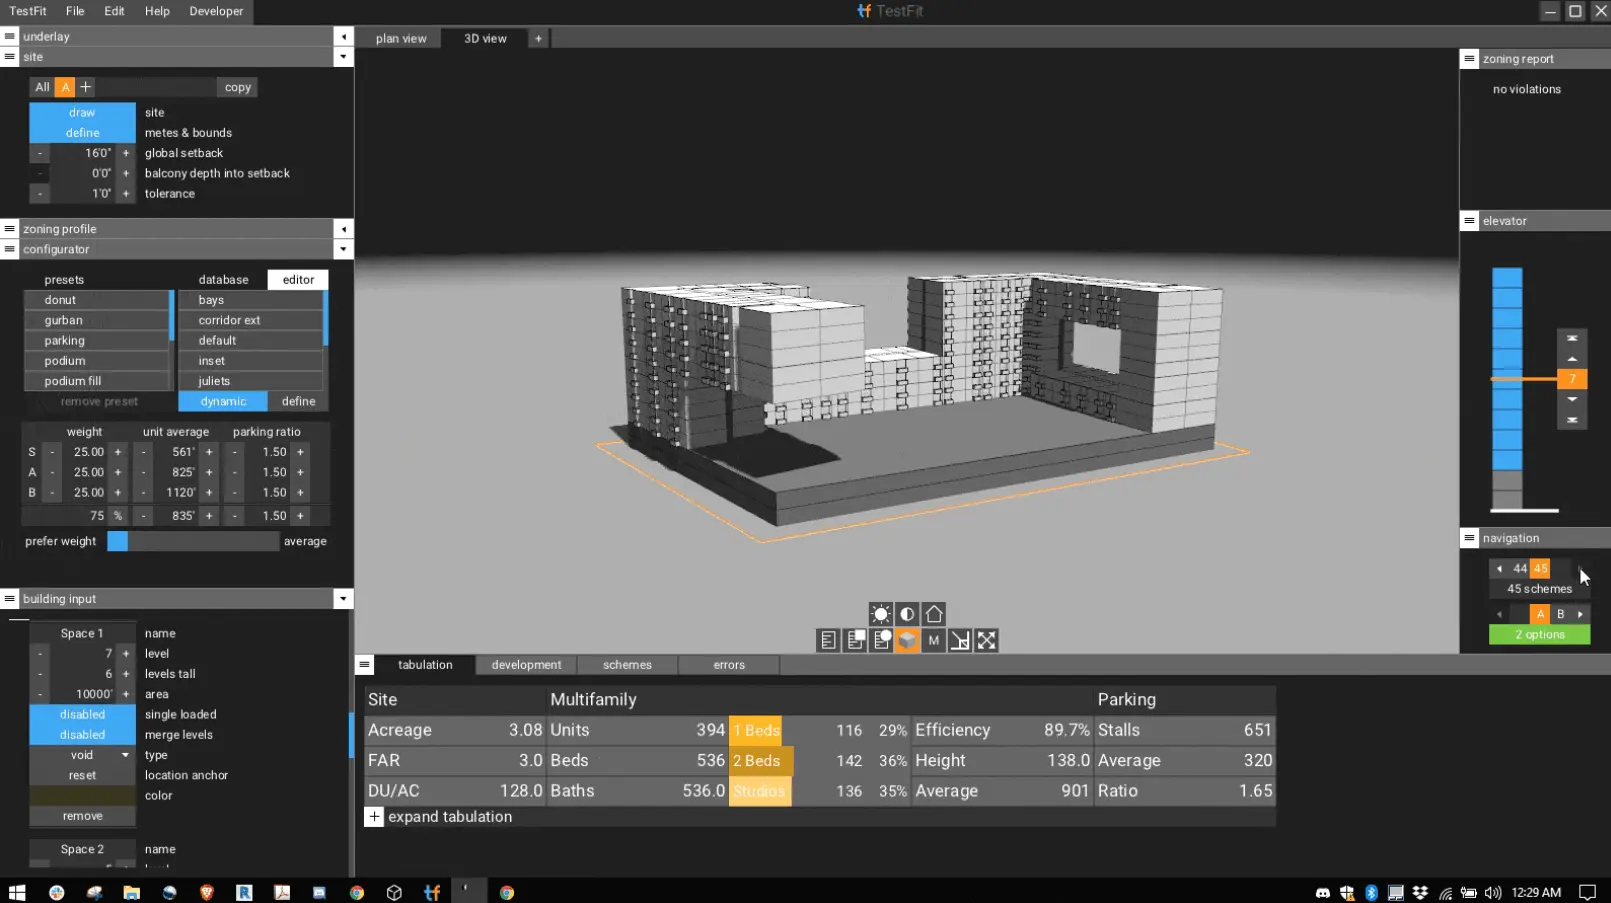Click the green 2 options button
Screen dimensions: 1611x903
1539,634
